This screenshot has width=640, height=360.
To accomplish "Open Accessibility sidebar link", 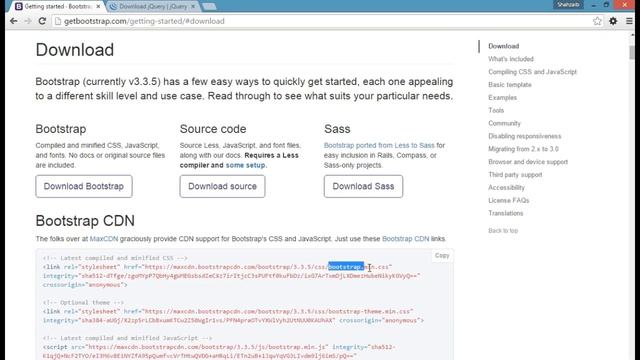I will (506, 188).
